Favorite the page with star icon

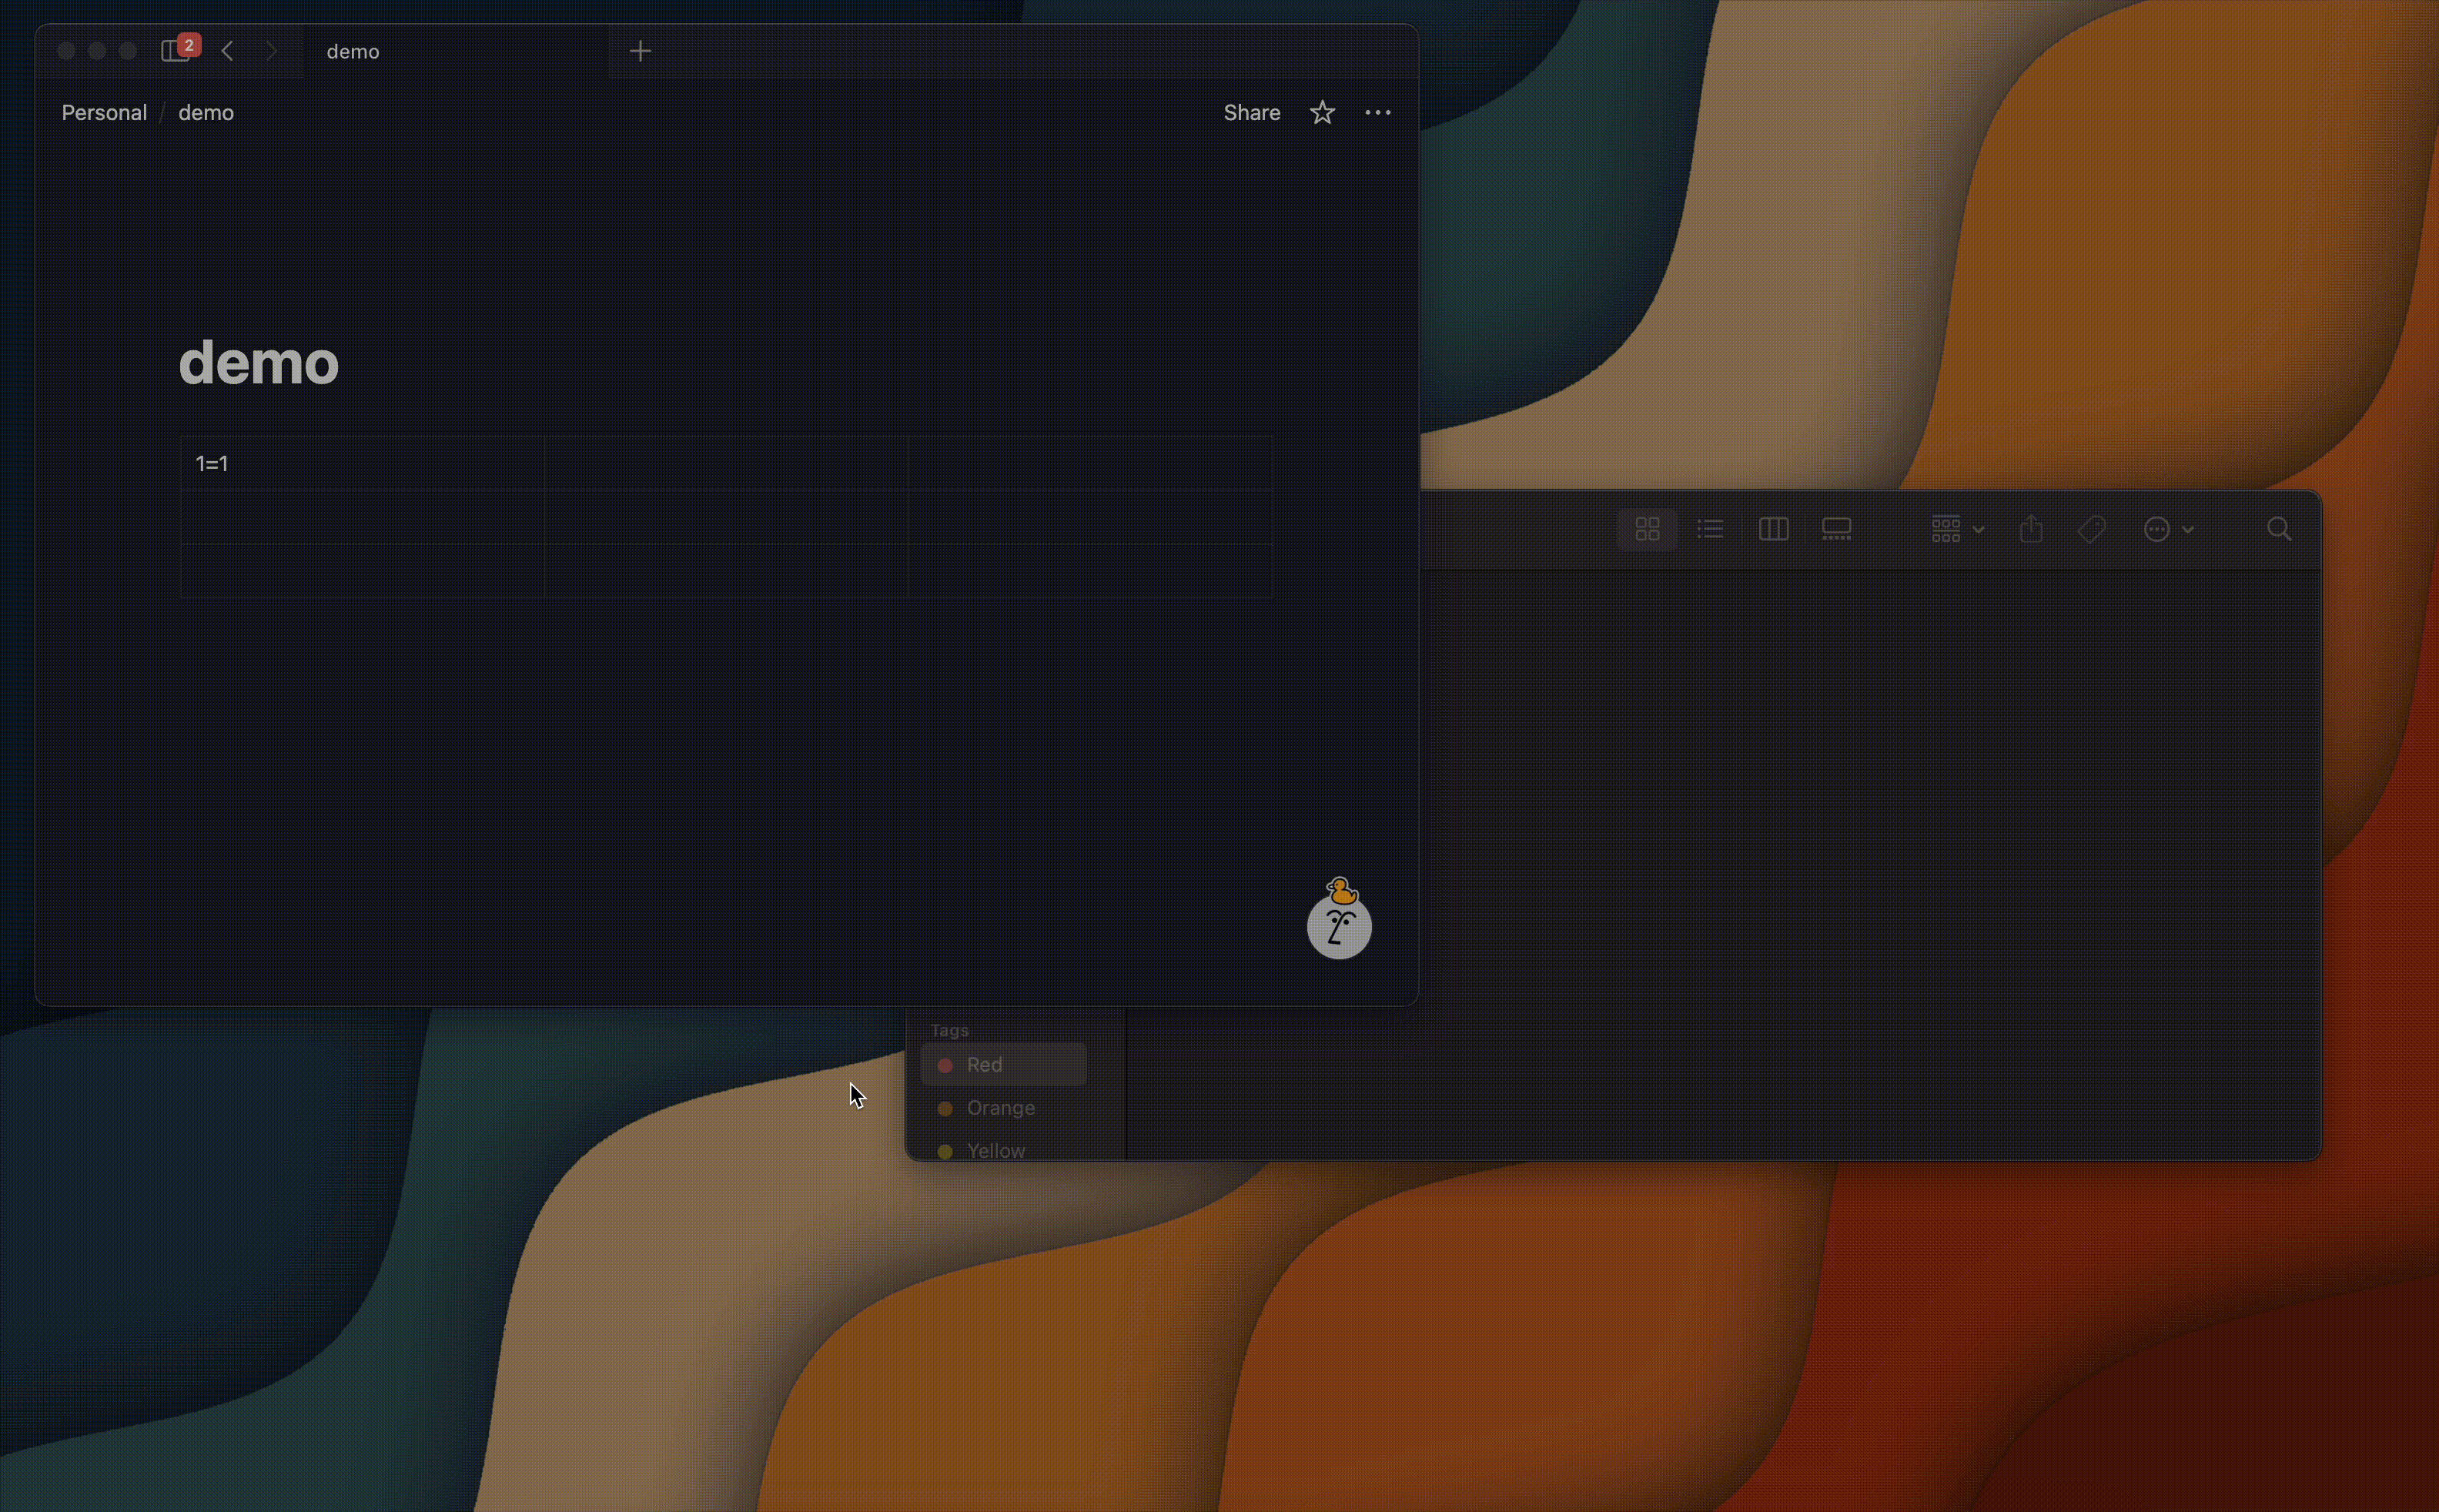1322,113
